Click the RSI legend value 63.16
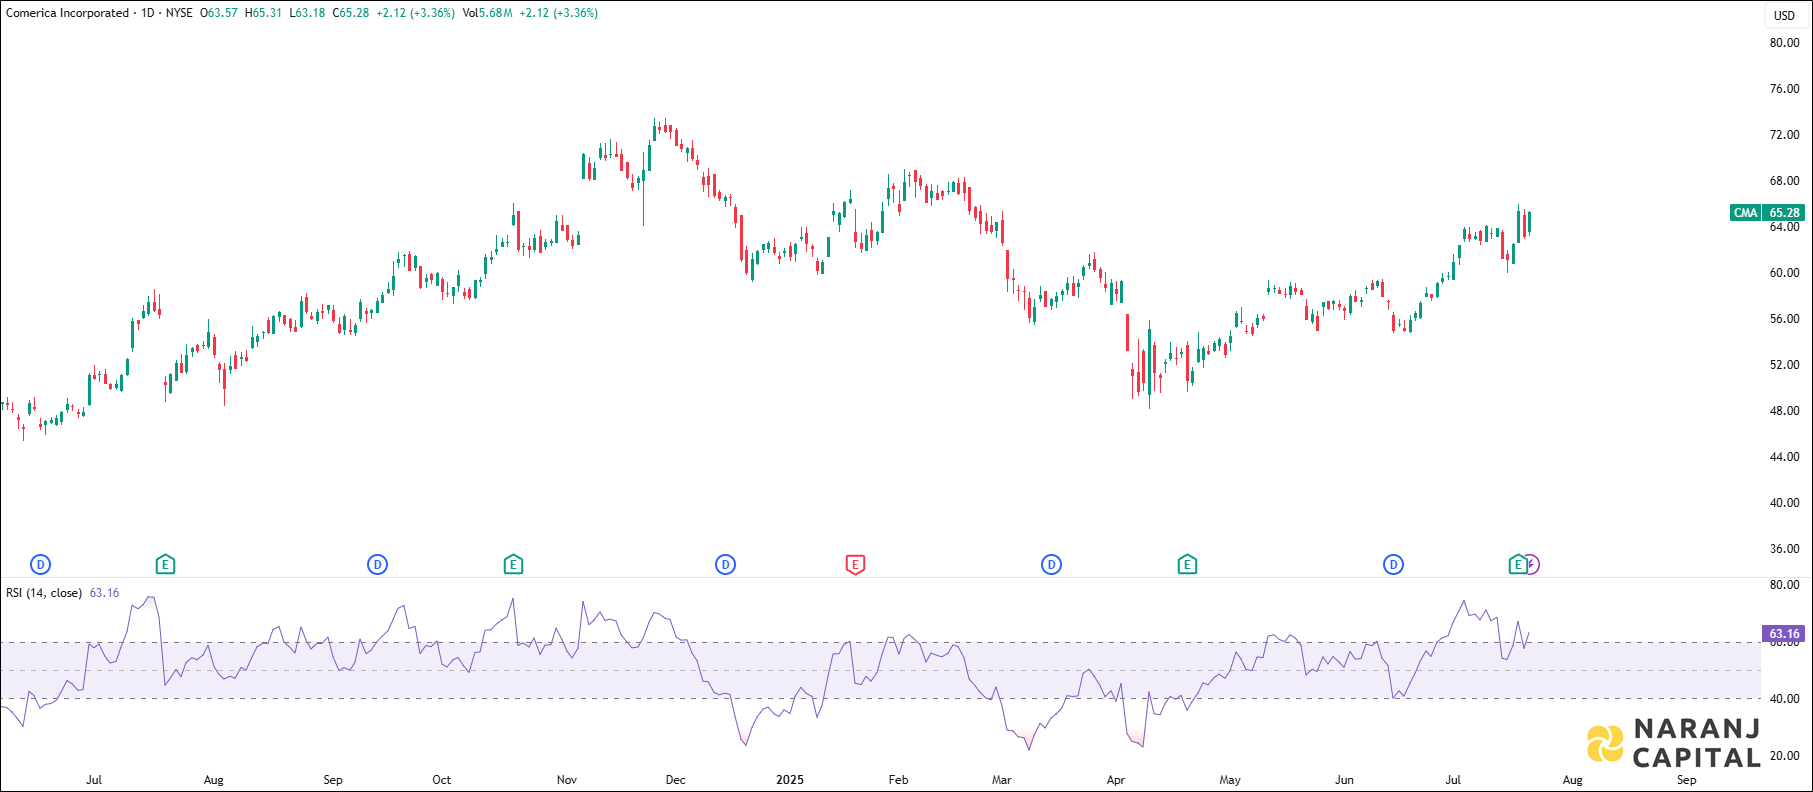 [x=104, y=593]
